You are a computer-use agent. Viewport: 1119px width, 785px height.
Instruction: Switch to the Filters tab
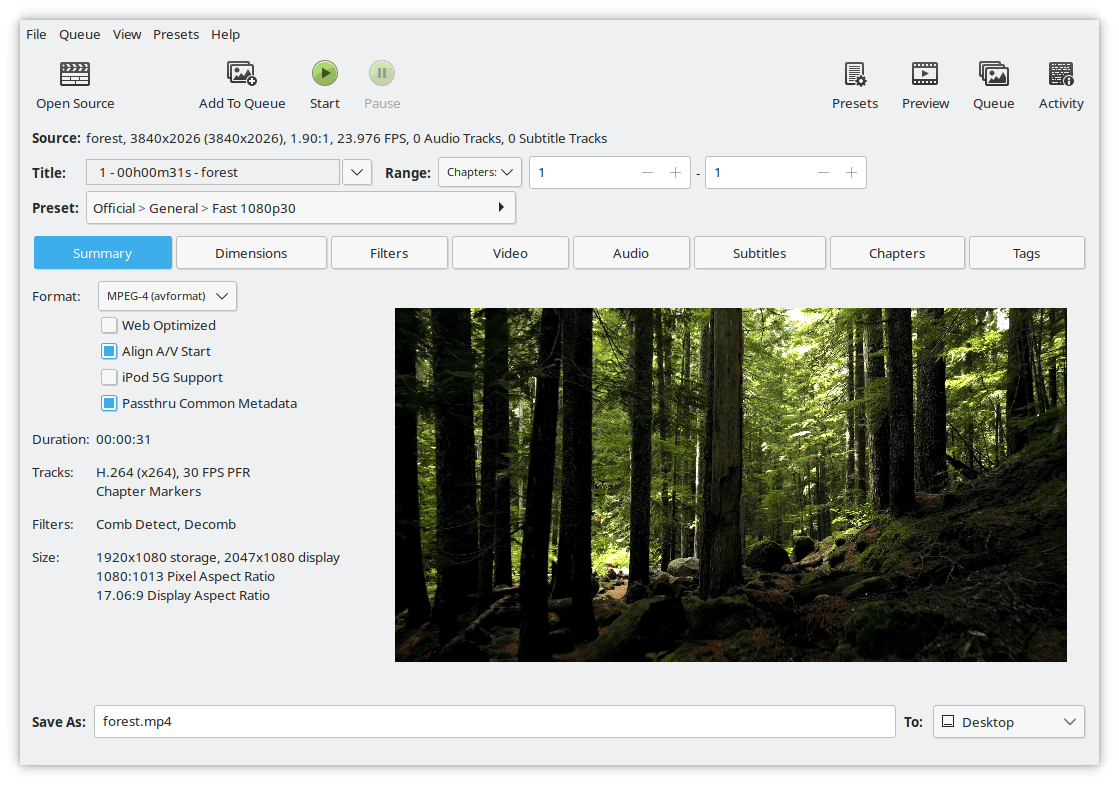389,253
